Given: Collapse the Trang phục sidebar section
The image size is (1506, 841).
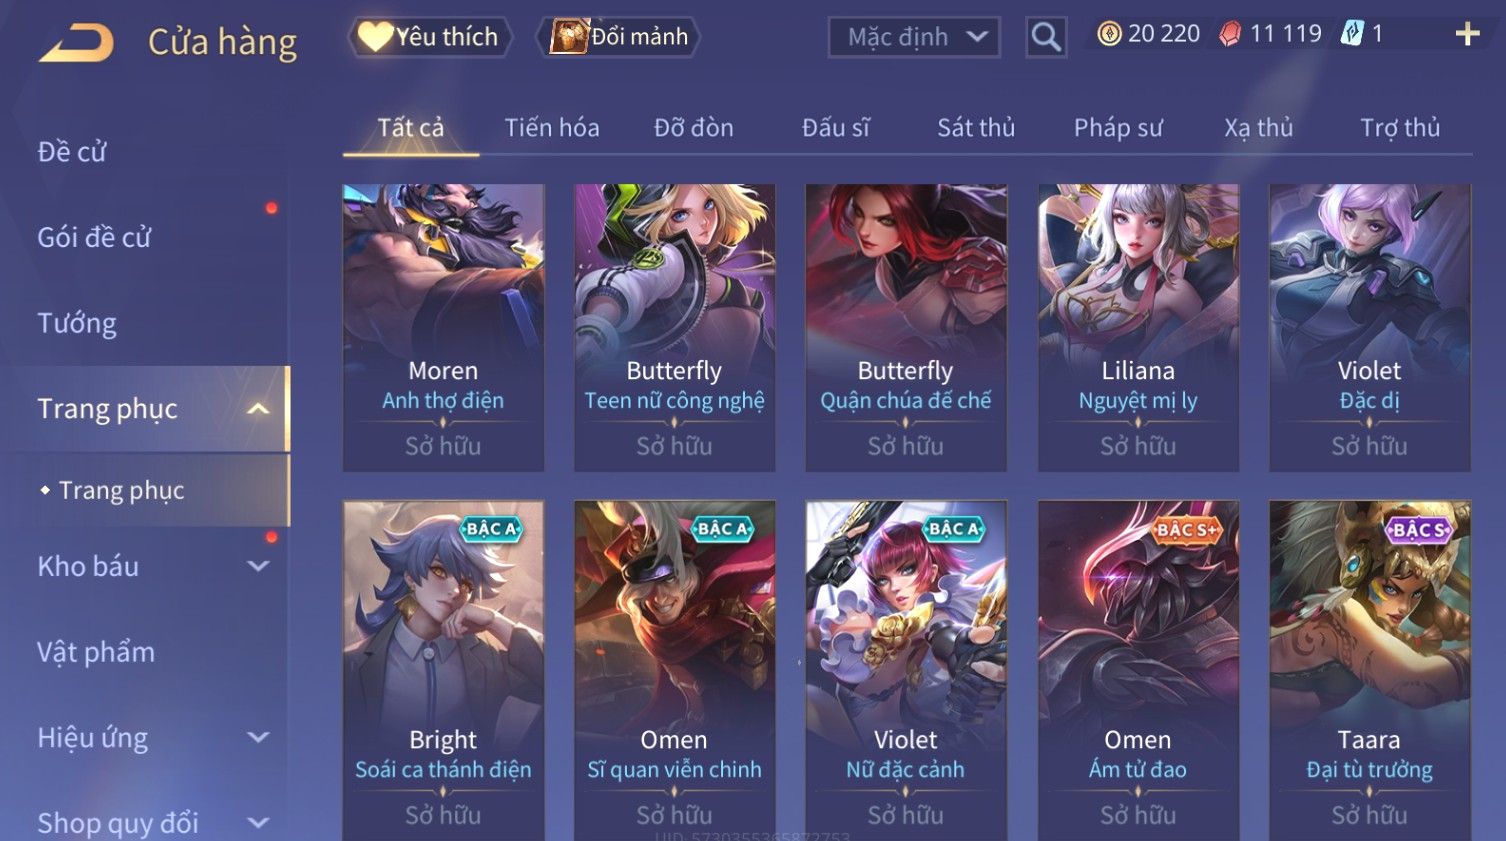Looking at the screenshot, I should (x=258, y=409).
